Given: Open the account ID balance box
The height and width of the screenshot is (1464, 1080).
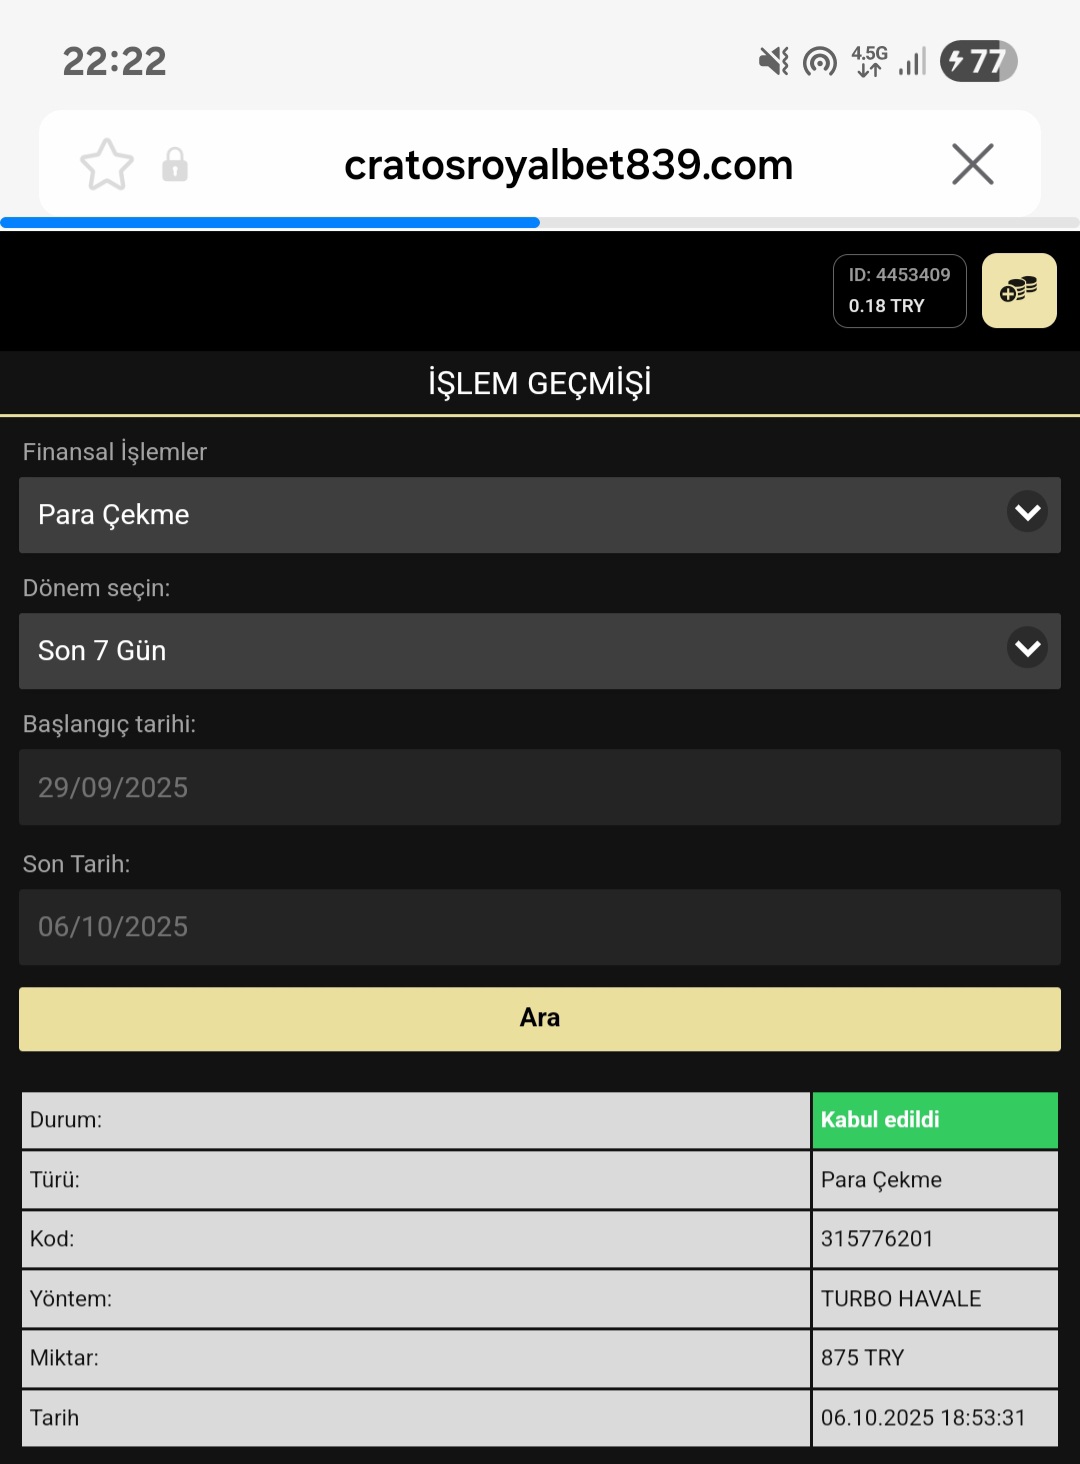Looking at the screenshot, I should 899,291.
